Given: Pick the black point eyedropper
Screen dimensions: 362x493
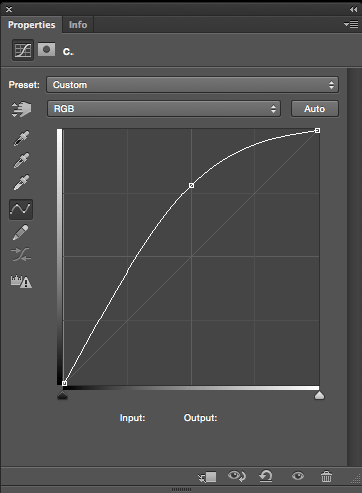Looking at the screenshot, I should click(x=21, y=138).
